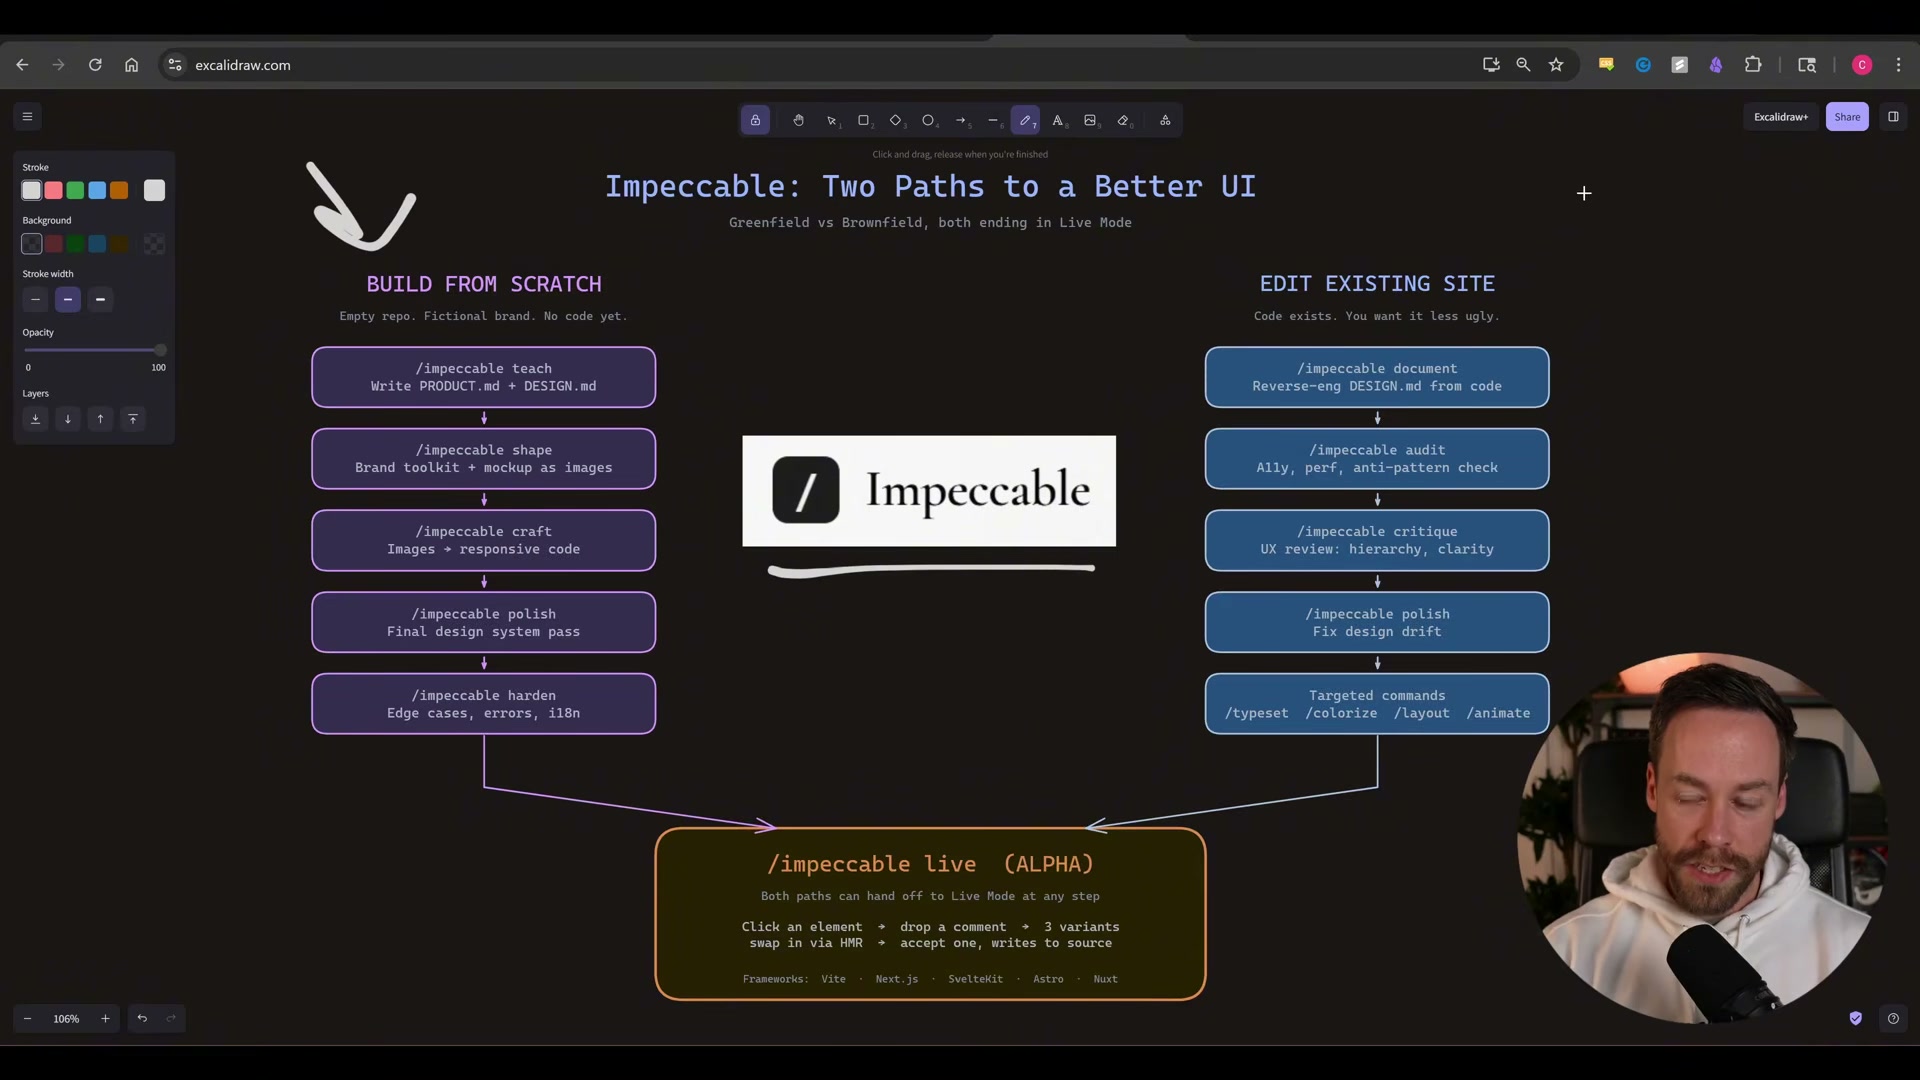Pick the red stroke color swatch

click(x=54, y=190)
